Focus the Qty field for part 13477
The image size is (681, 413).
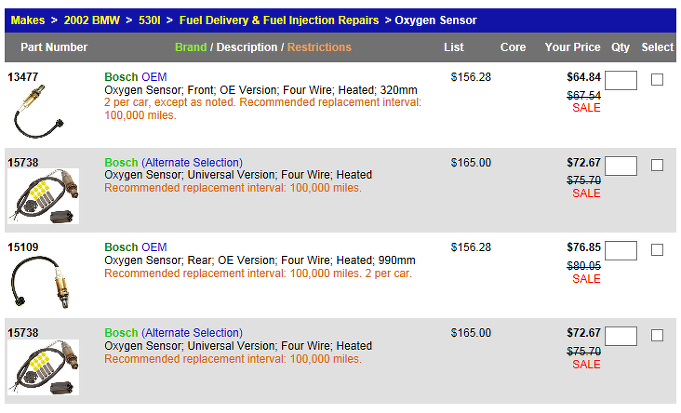point(621,80)
